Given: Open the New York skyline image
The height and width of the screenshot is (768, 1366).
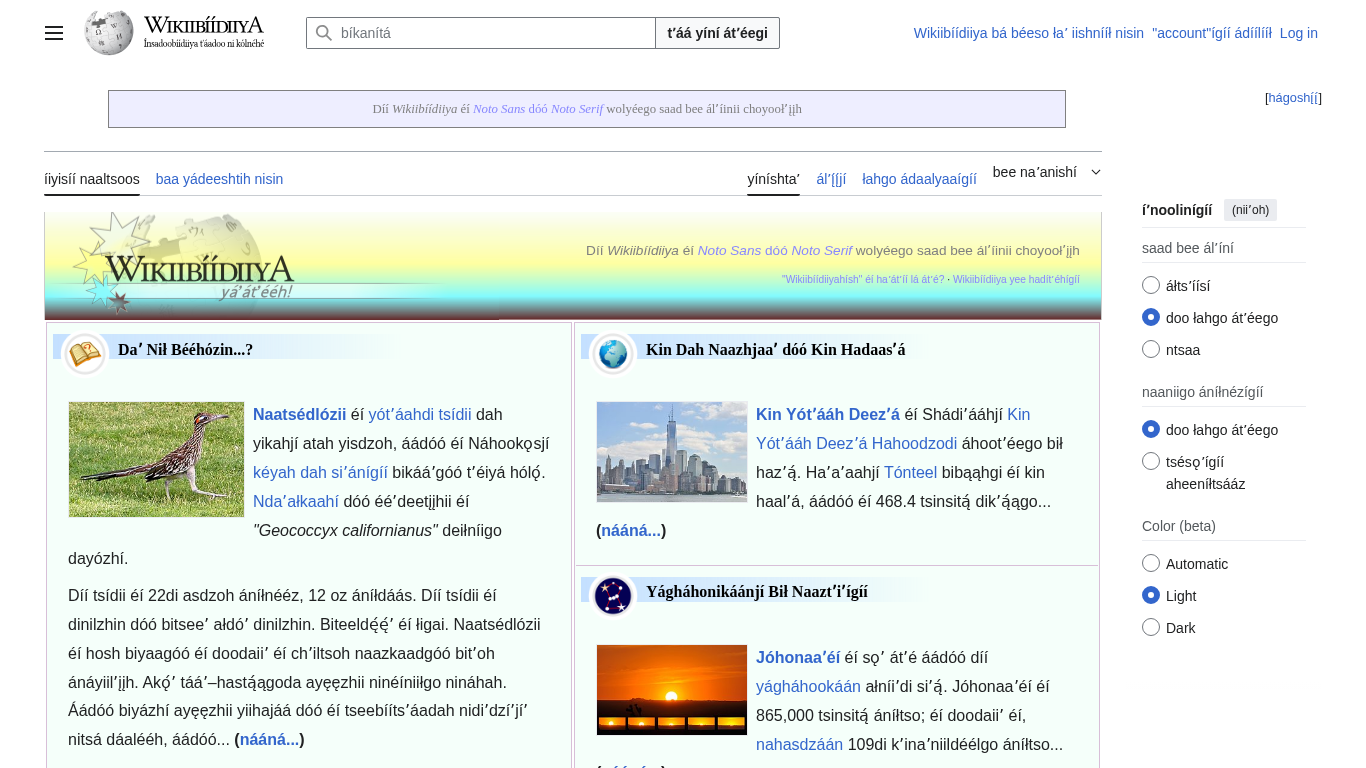Looking at the screenshot, I should (x=672, y=452).
